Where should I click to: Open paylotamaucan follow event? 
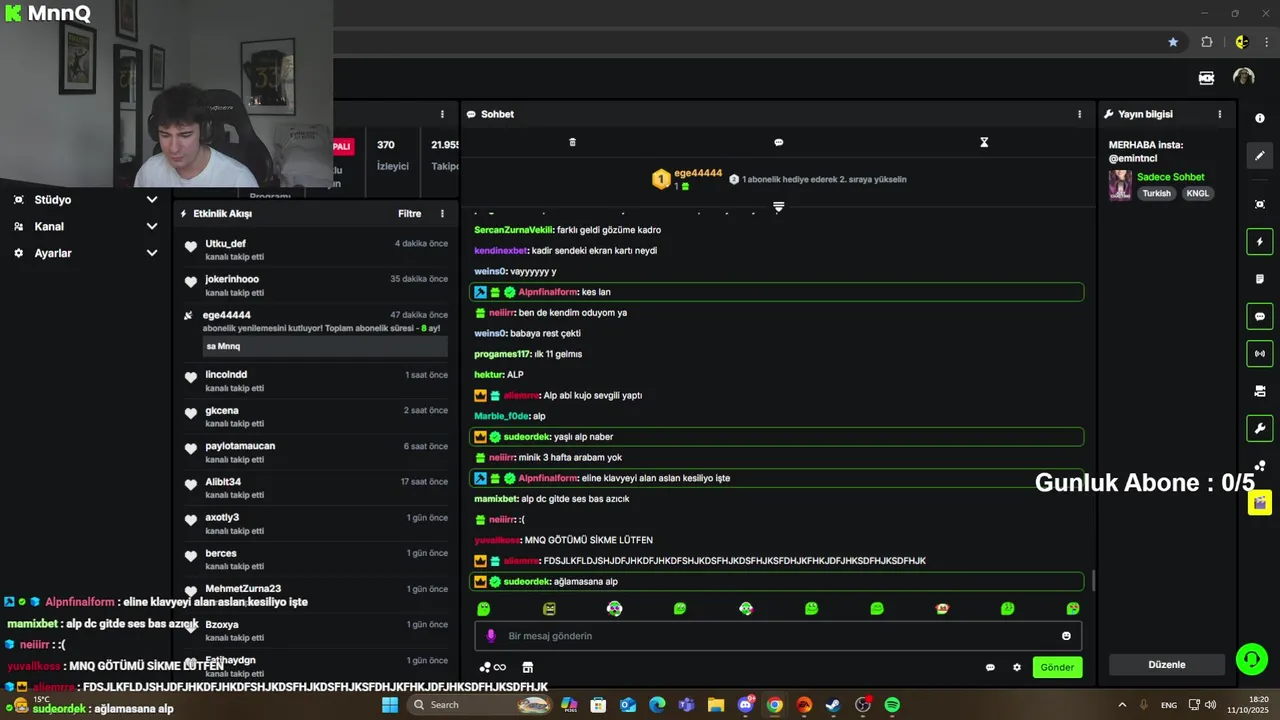click(316, 452)
